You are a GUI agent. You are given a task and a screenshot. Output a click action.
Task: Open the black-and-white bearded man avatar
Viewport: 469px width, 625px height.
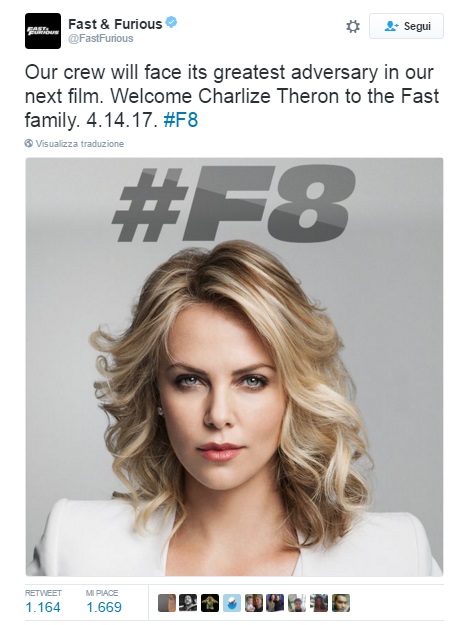coord(188,603)
